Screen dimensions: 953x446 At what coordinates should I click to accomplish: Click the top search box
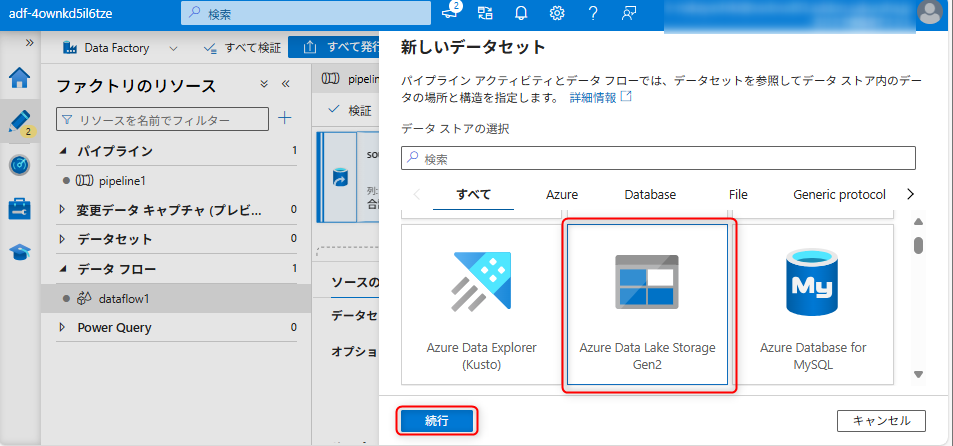click(x=306, y=13)
